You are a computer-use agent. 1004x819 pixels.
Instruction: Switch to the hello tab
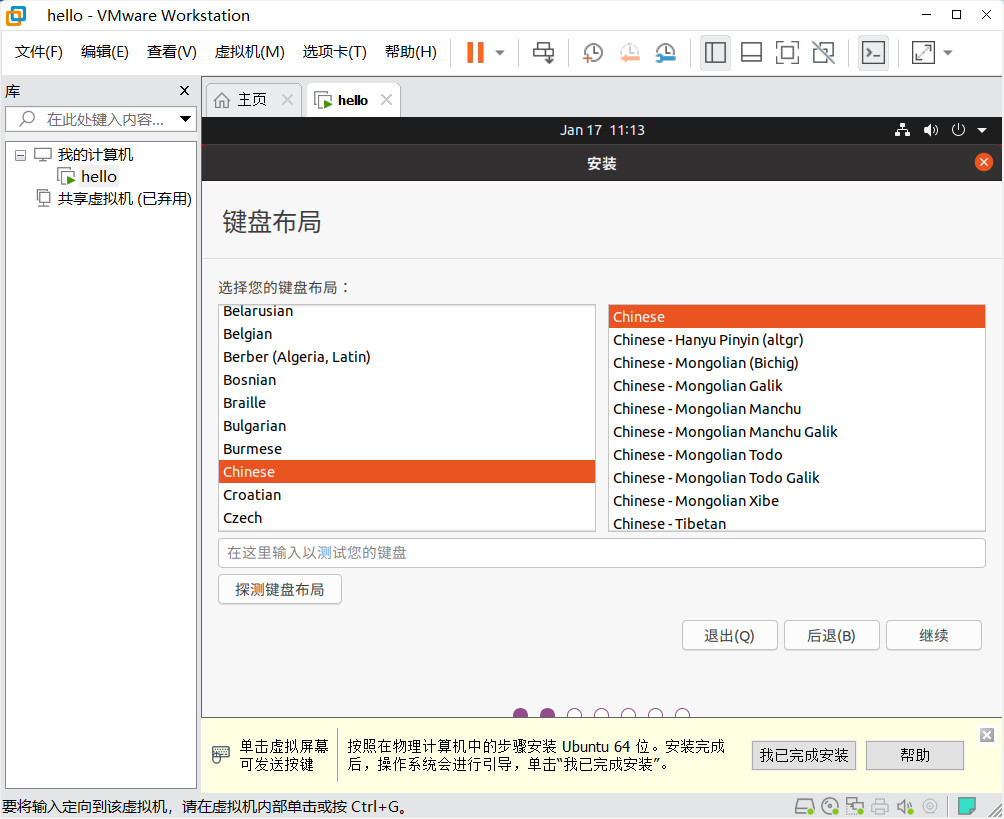(352, 100)
